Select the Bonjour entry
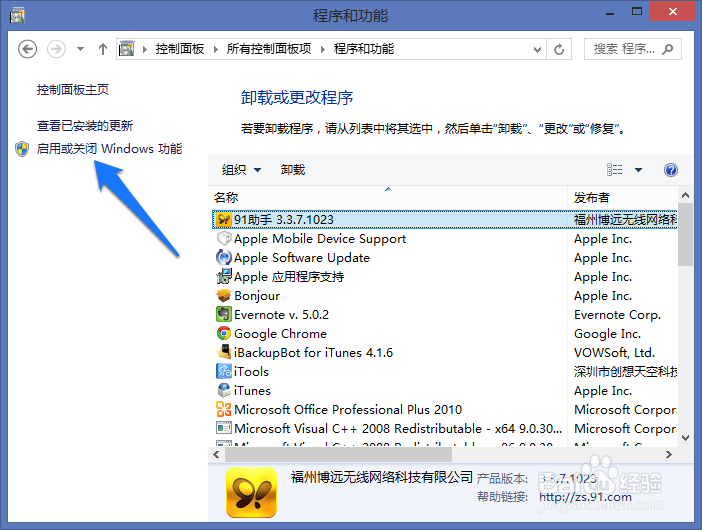This screenshot has height=530, width=702. (257, 296)
